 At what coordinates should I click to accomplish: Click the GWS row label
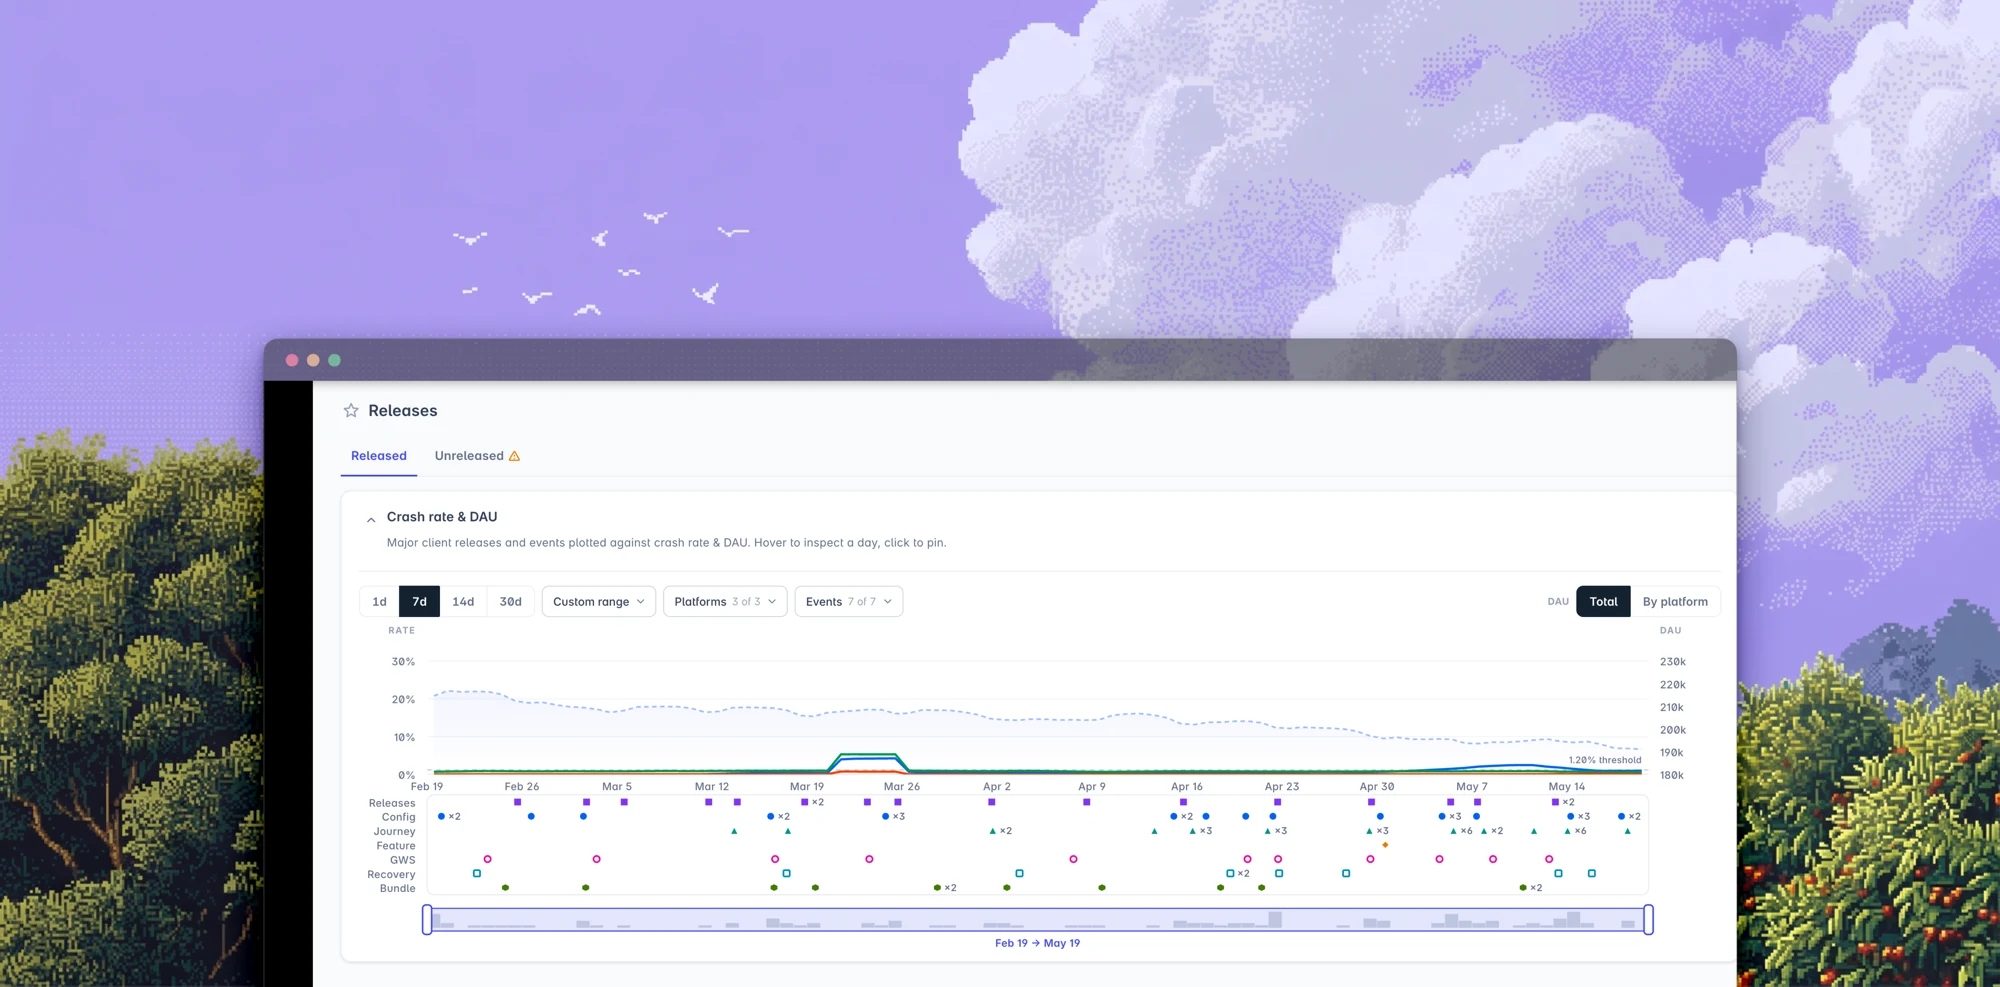click(403, 860)
